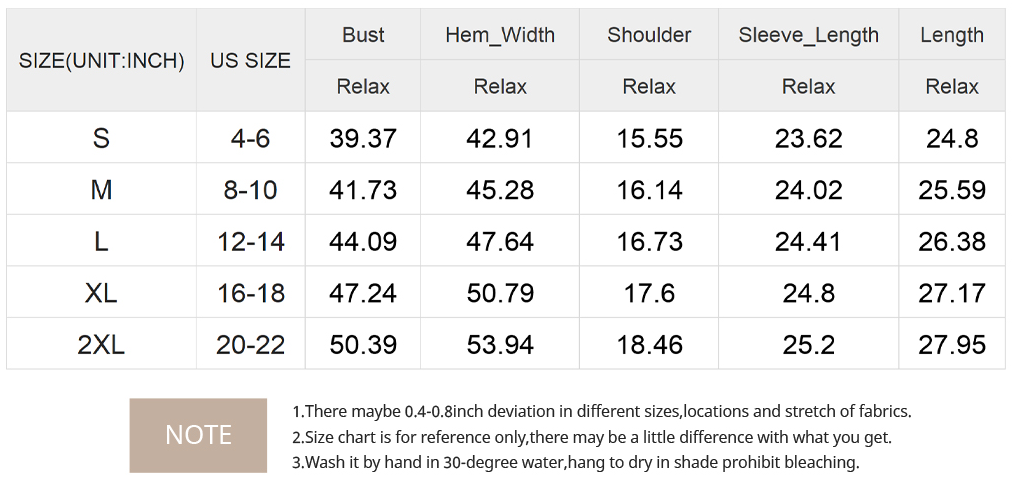Select the US size 8-10 cell
Image resolution: width=1022 pixels, height=487 pixels.
pyautogui.click(x=250, y=190)
